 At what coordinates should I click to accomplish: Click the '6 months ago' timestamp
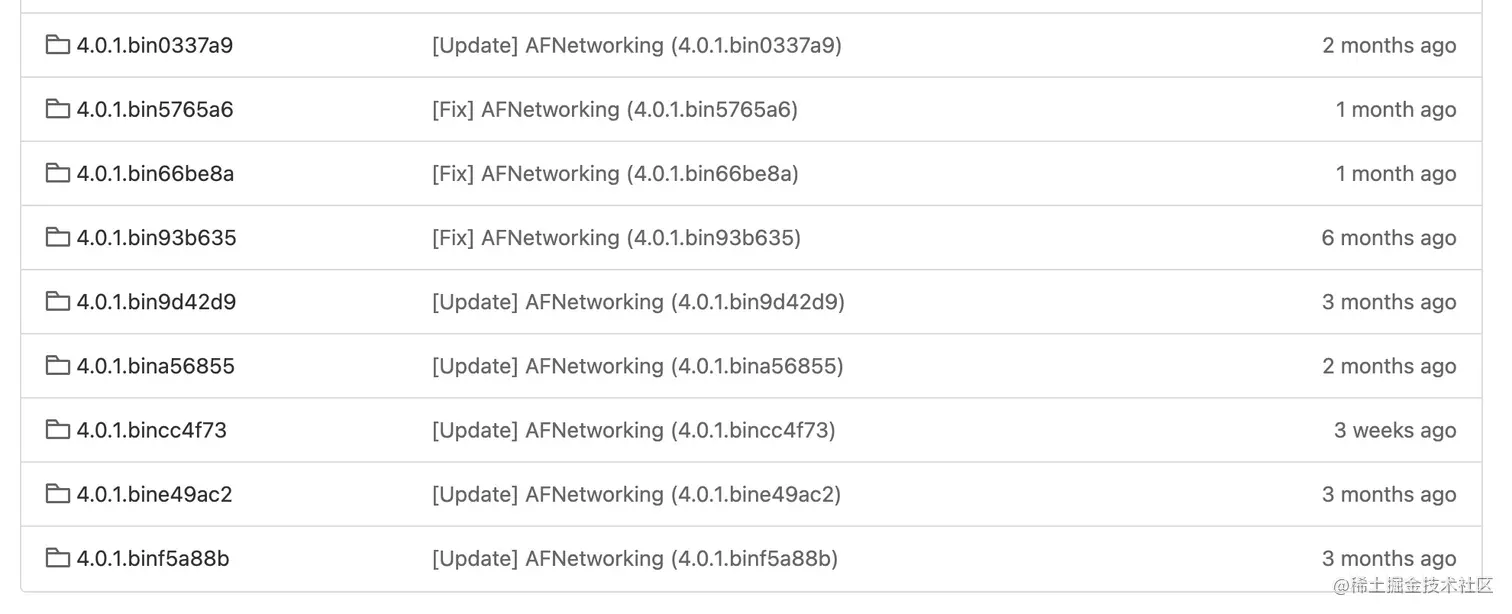(x=1389, y=238)
